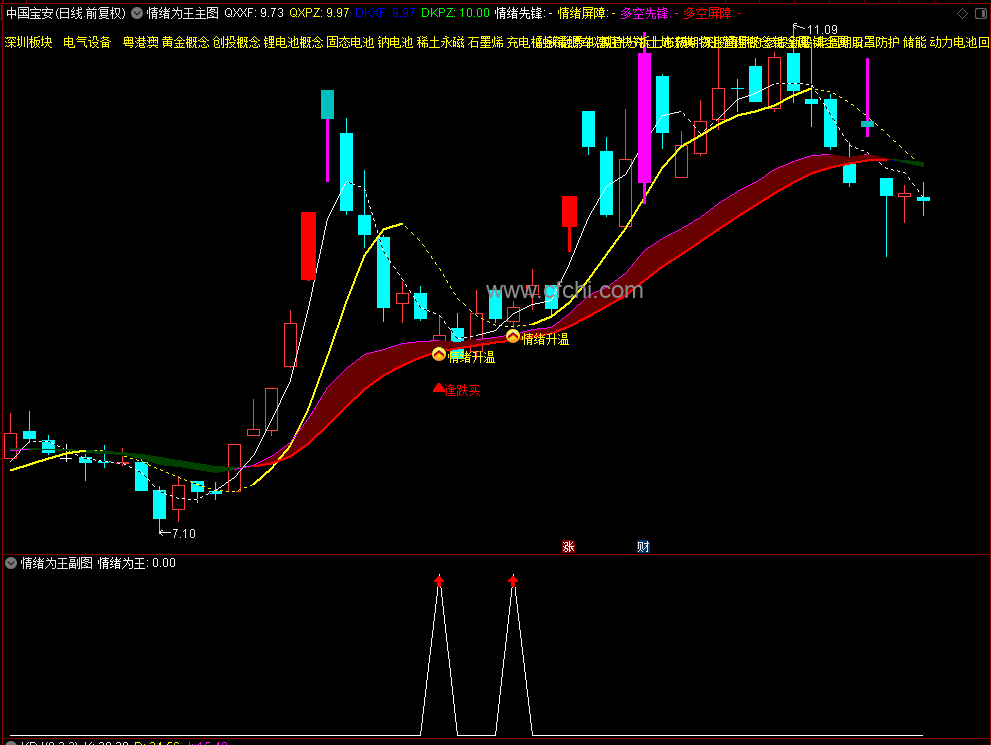The height and width of the screenshot is (745, 991).
Task: Click the diamond marker icon at top right
Action: [963, 13]
